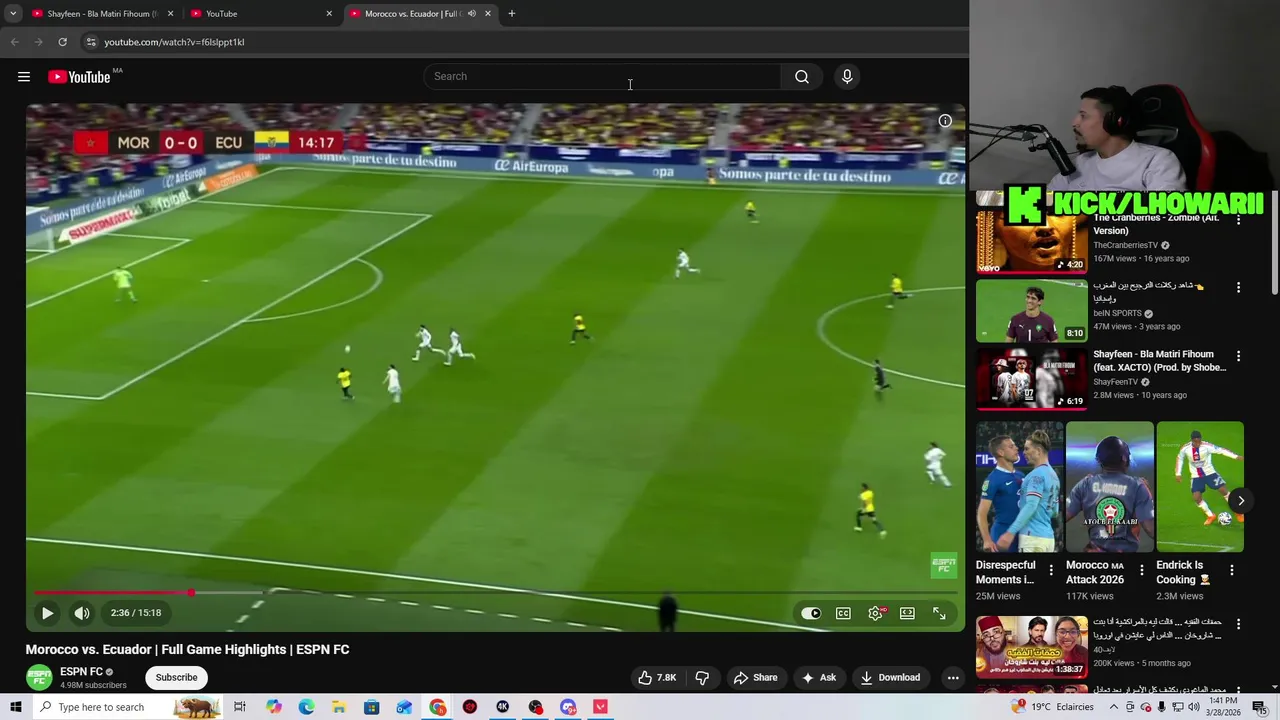Reload the current page
This screenshot has height=720, width=1280.
coord(62,42)
